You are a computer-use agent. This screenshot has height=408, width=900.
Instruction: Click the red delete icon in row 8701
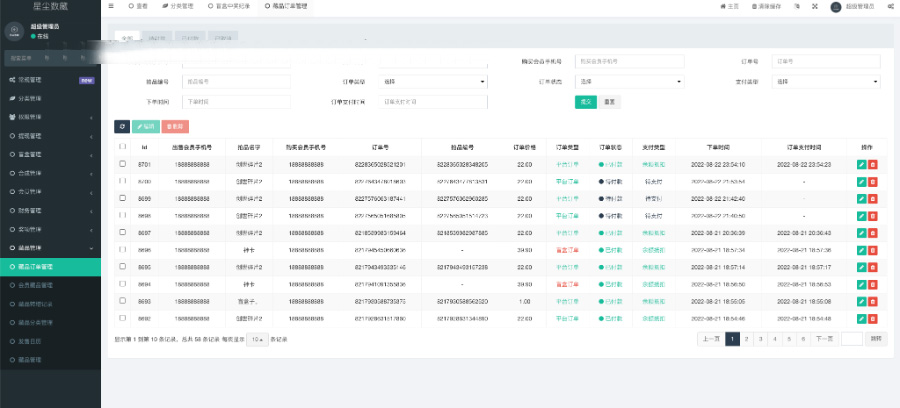click(872, 164)
